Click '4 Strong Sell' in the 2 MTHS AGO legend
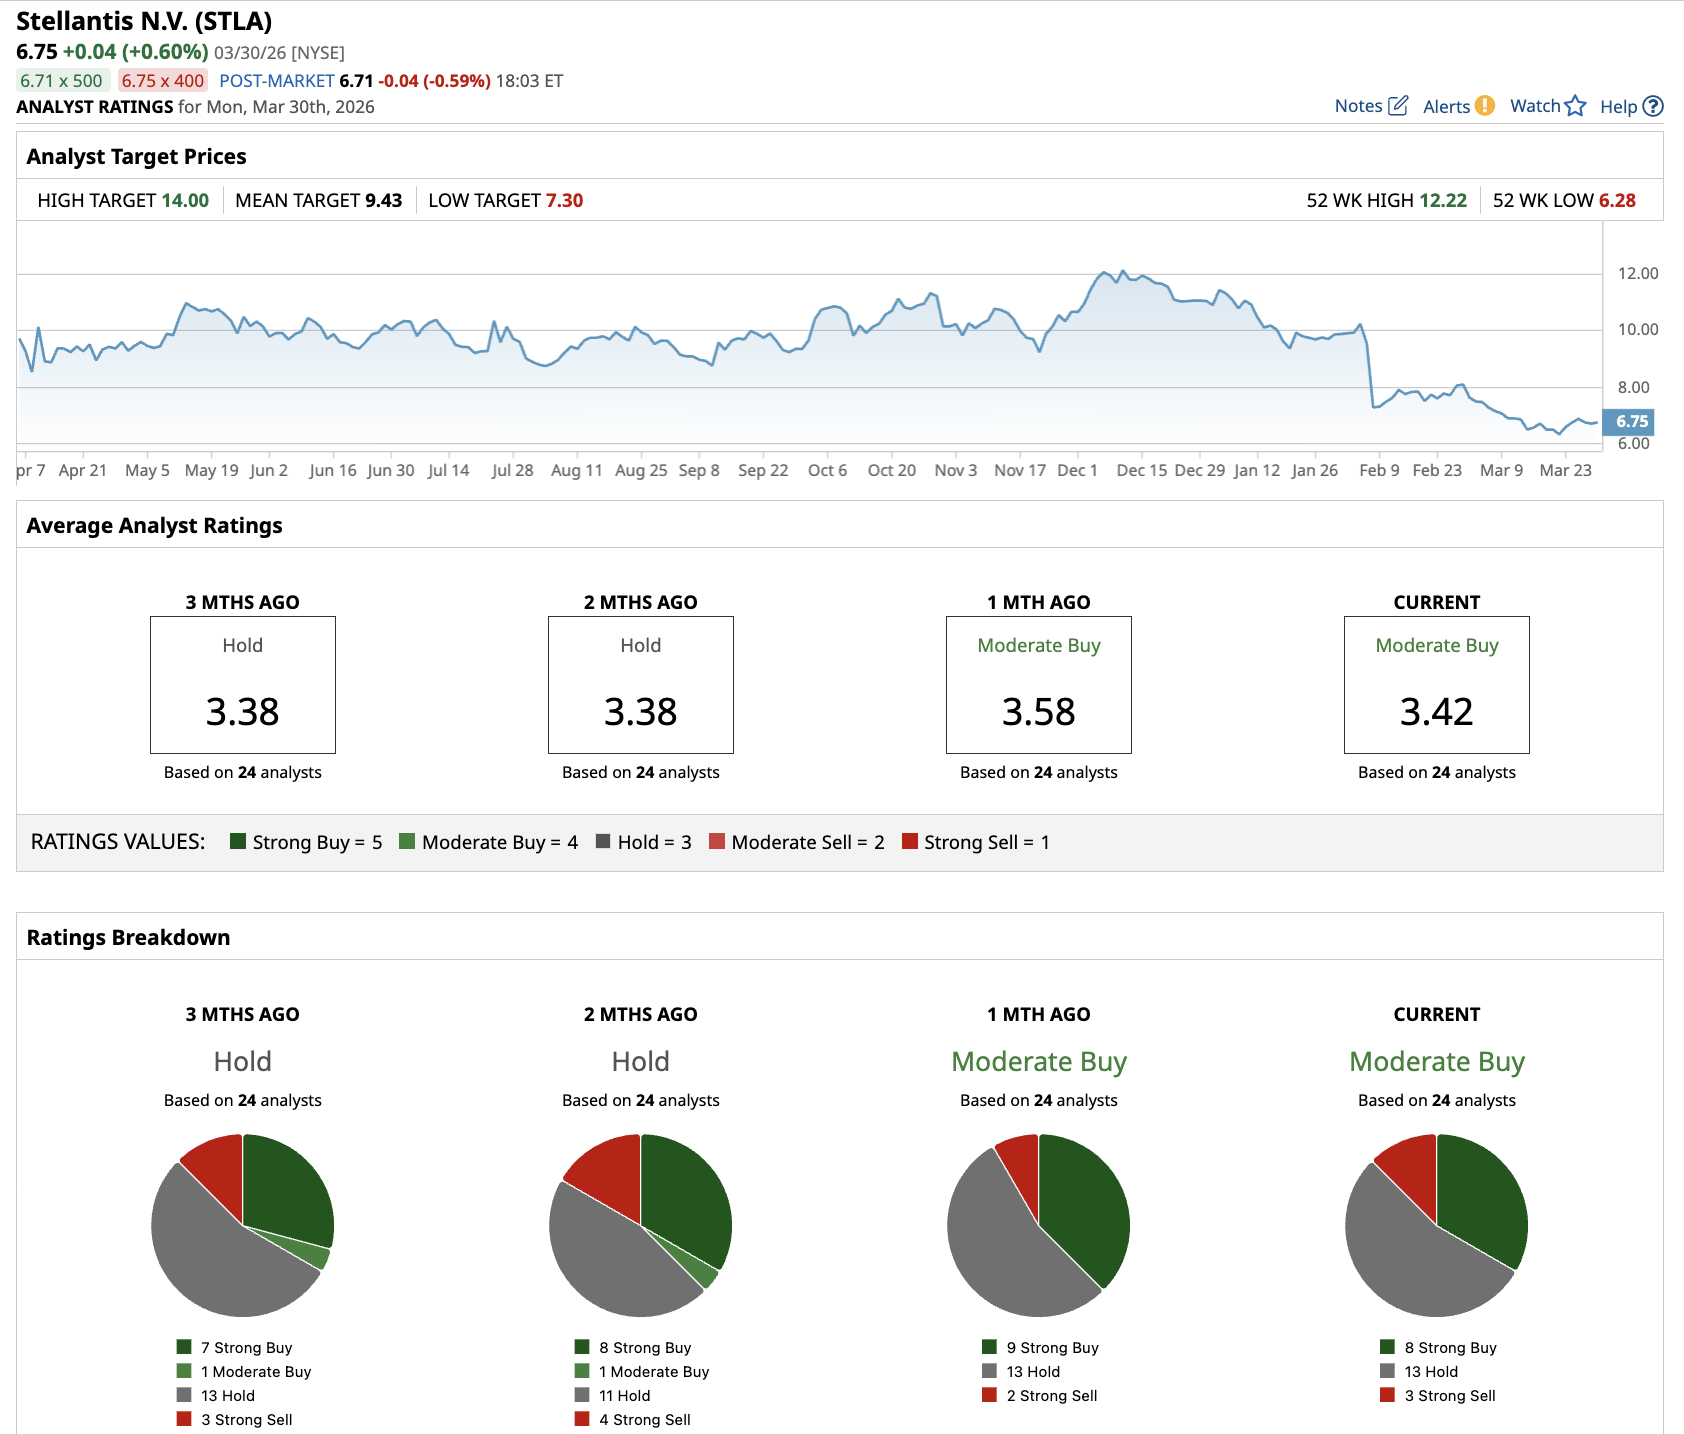Image resolution: width=1684 pixels, height=1434 pixels. pos(645,1419)
